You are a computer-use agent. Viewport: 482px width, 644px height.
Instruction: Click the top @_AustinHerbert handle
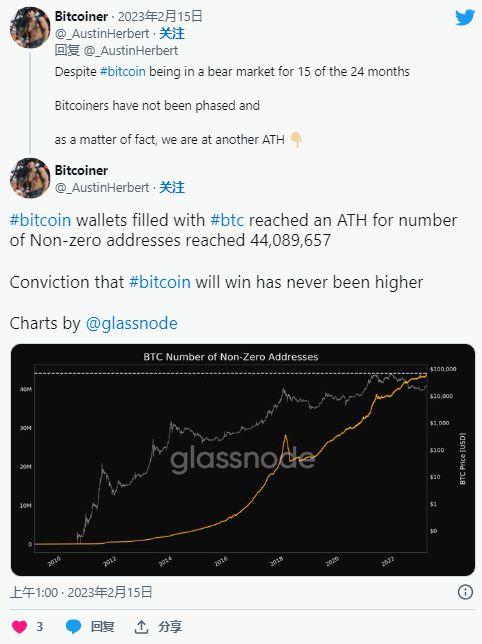tap(102, 33)
